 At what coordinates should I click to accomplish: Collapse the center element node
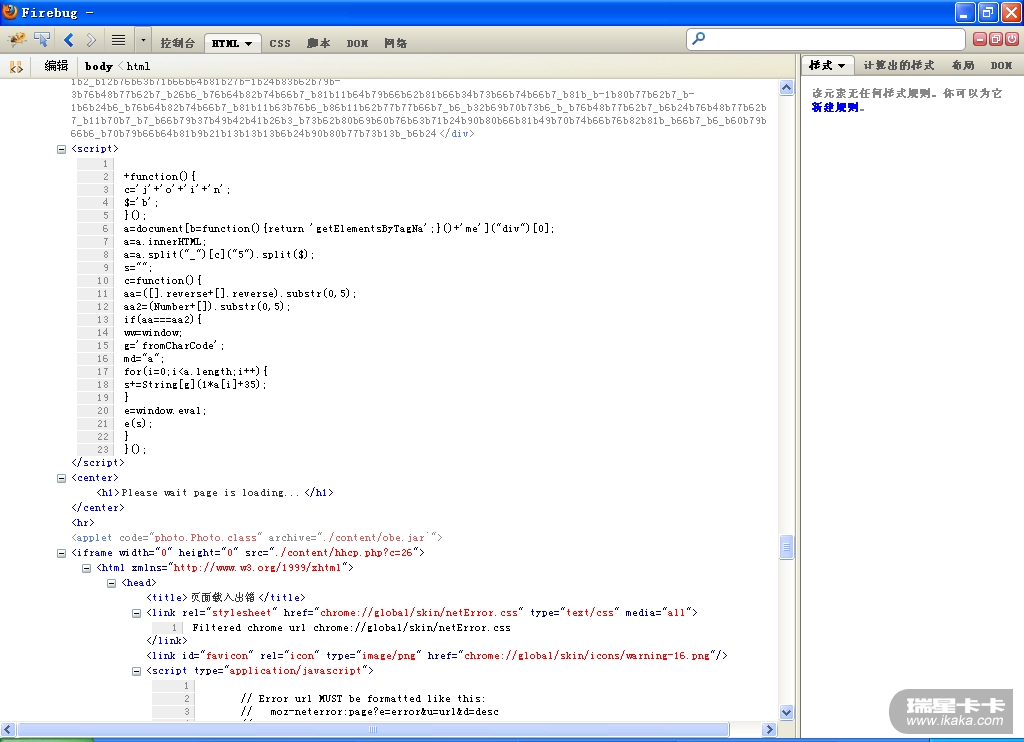[61, 478]
